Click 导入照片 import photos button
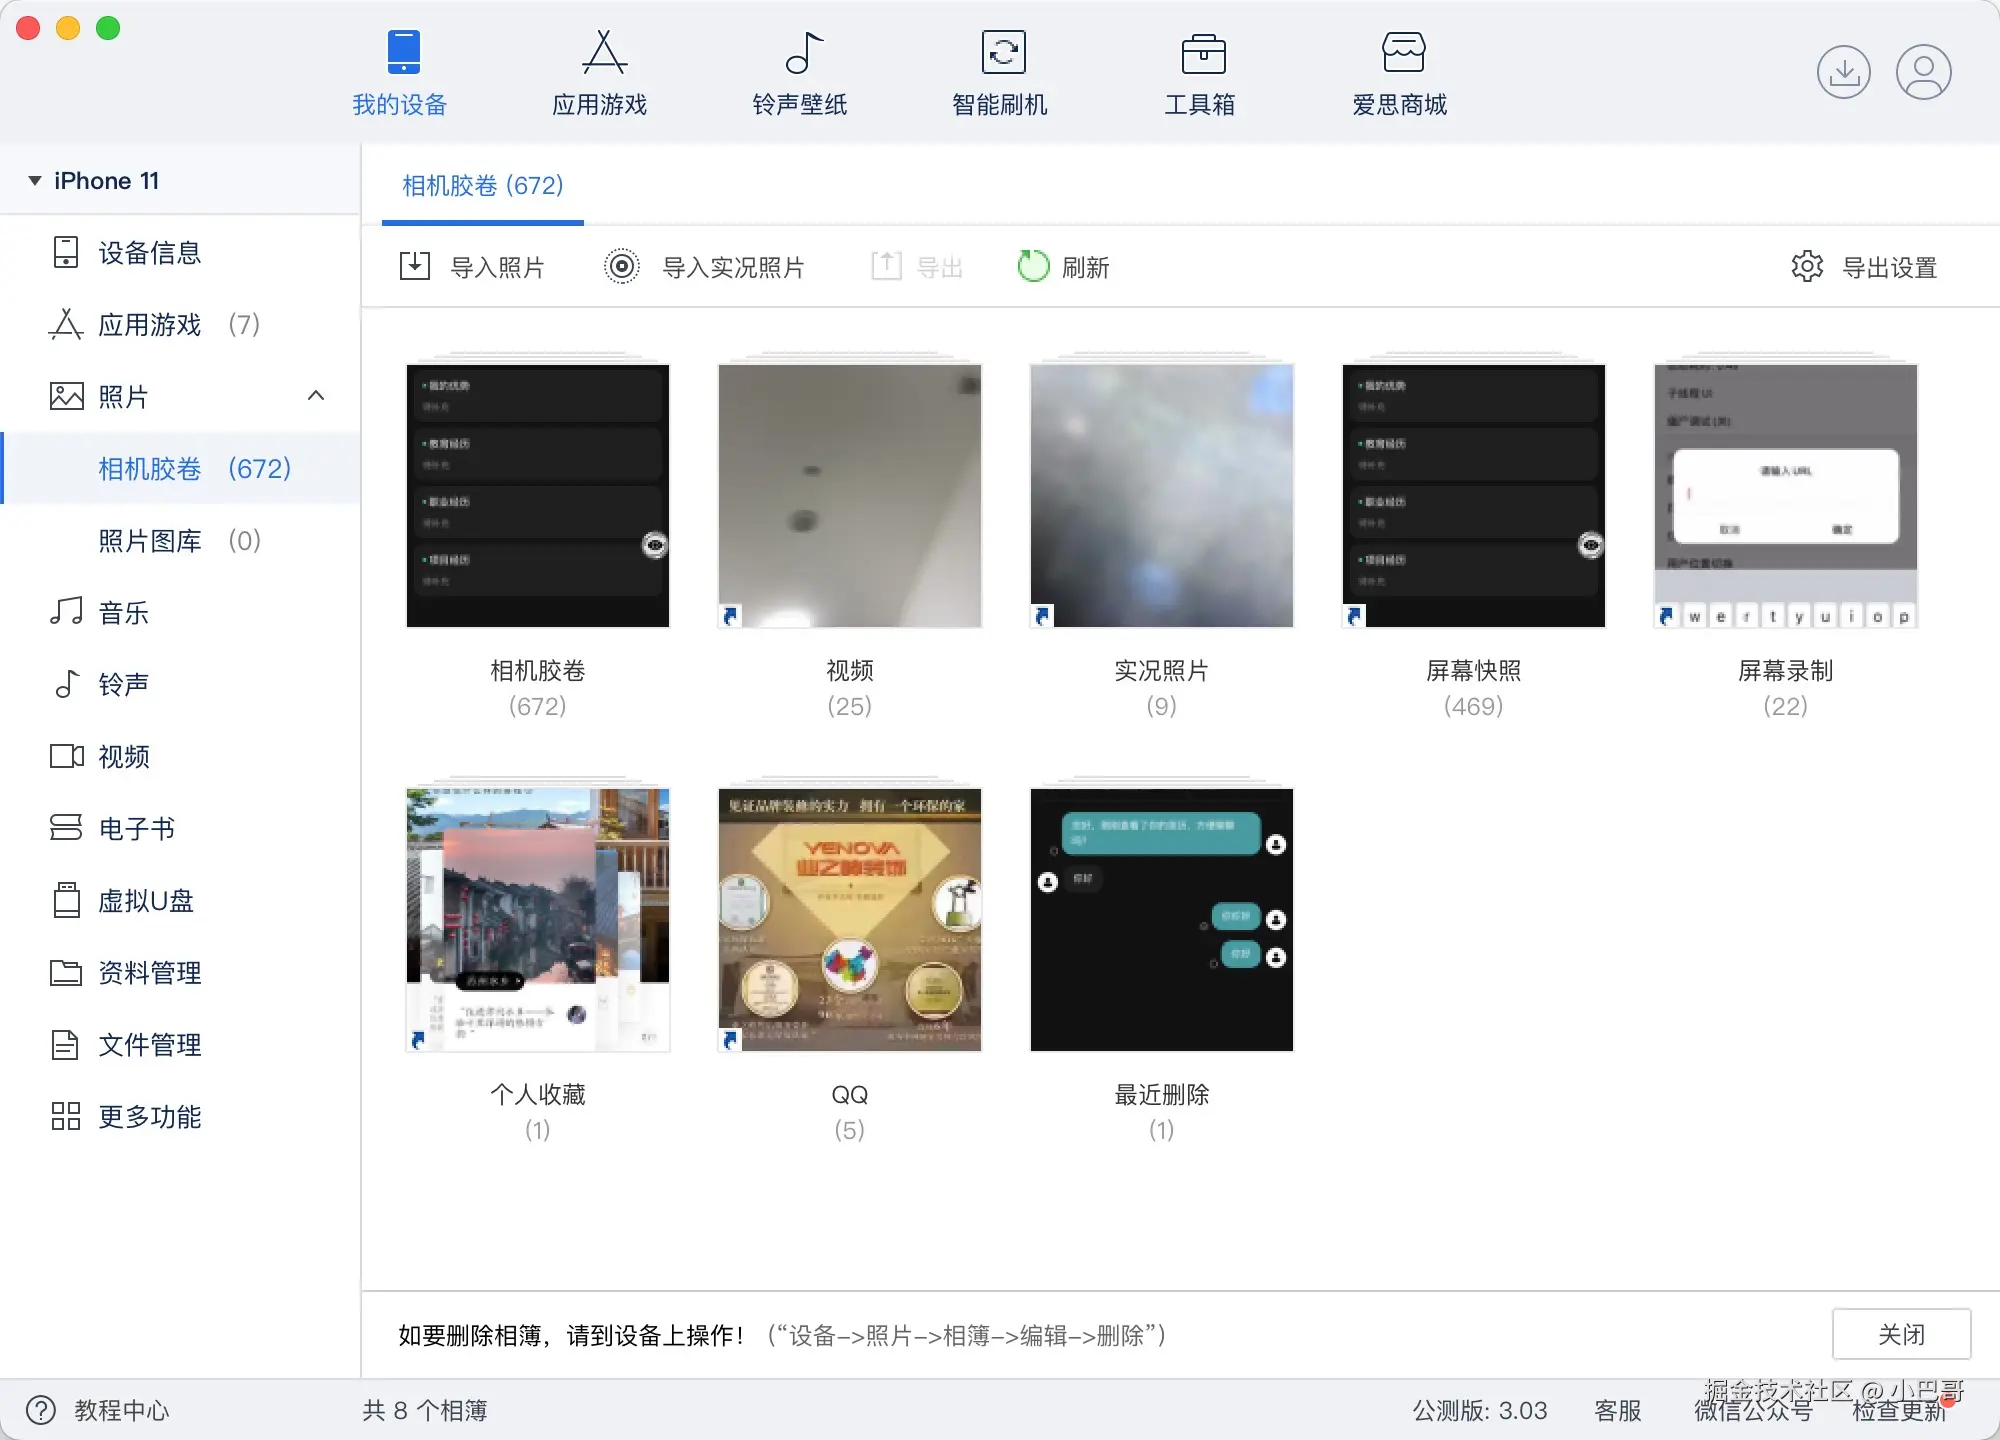Image resolution: width=2000 pixels, height=1440 pixels. tap(471, 267)
